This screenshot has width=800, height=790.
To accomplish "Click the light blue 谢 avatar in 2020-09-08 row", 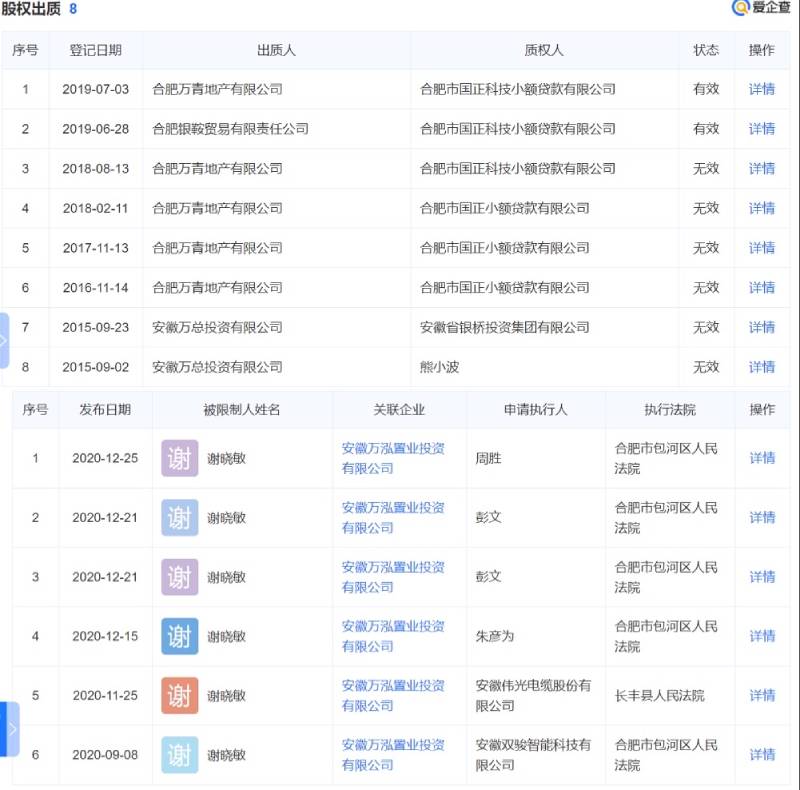I will (179, 755).
